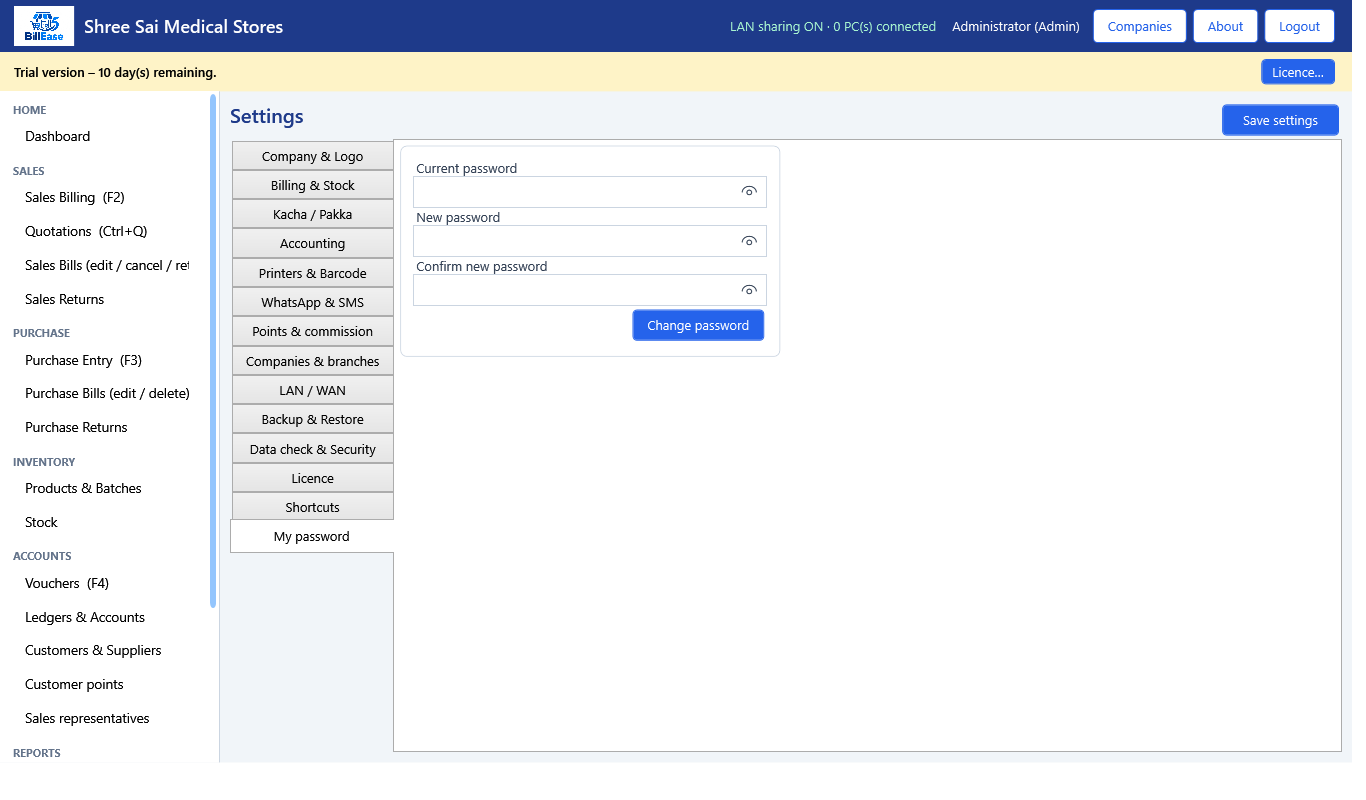The image size is (1366, 800).
Task: Open Companies & branches tab
Action: [x=313, y=362]
